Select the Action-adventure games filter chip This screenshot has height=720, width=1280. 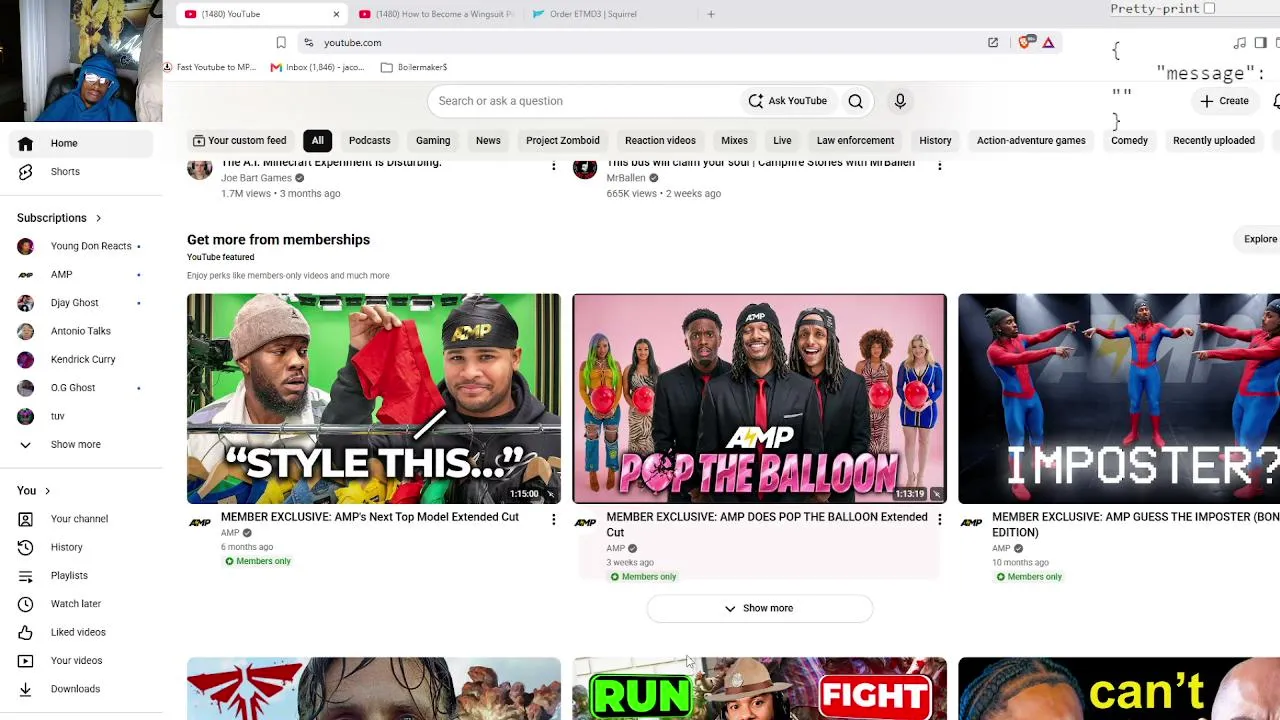tap(1031, 141)
